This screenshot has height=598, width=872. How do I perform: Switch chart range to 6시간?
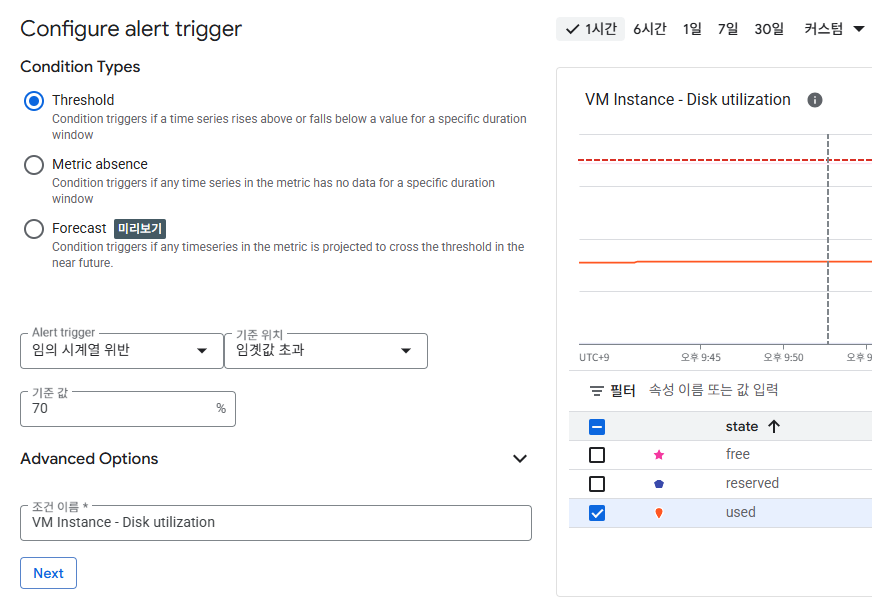(650, 29)
